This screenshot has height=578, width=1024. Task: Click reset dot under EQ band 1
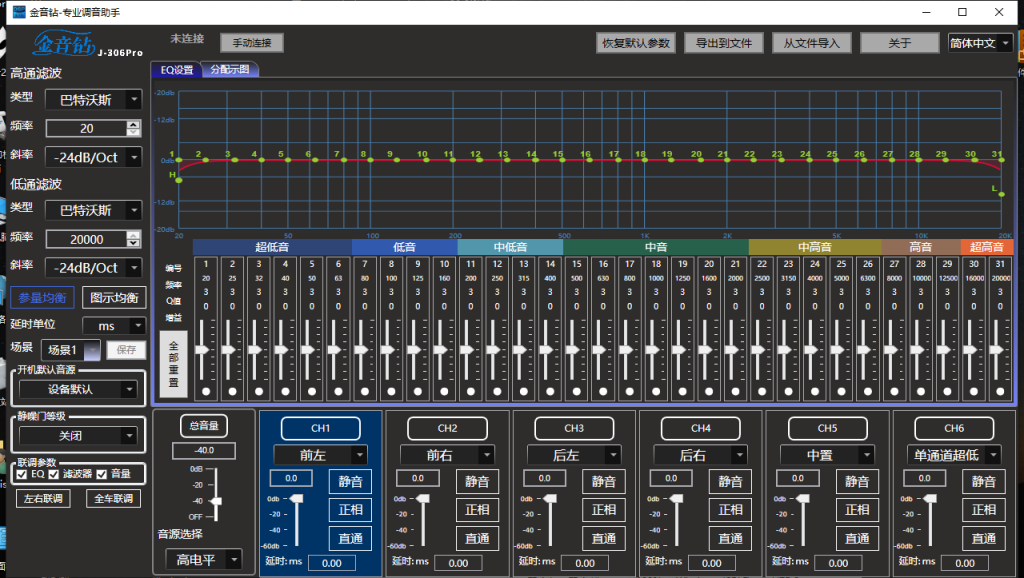[206, 392]
